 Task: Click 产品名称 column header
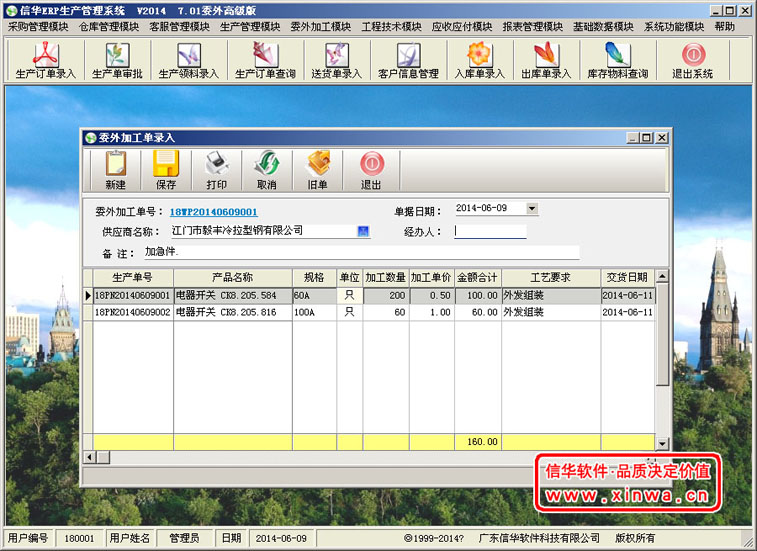[233, 277]
